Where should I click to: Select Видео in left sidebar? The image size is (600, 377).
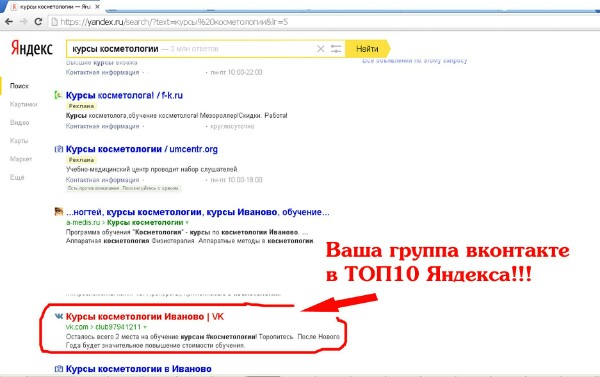pos(20,122)
